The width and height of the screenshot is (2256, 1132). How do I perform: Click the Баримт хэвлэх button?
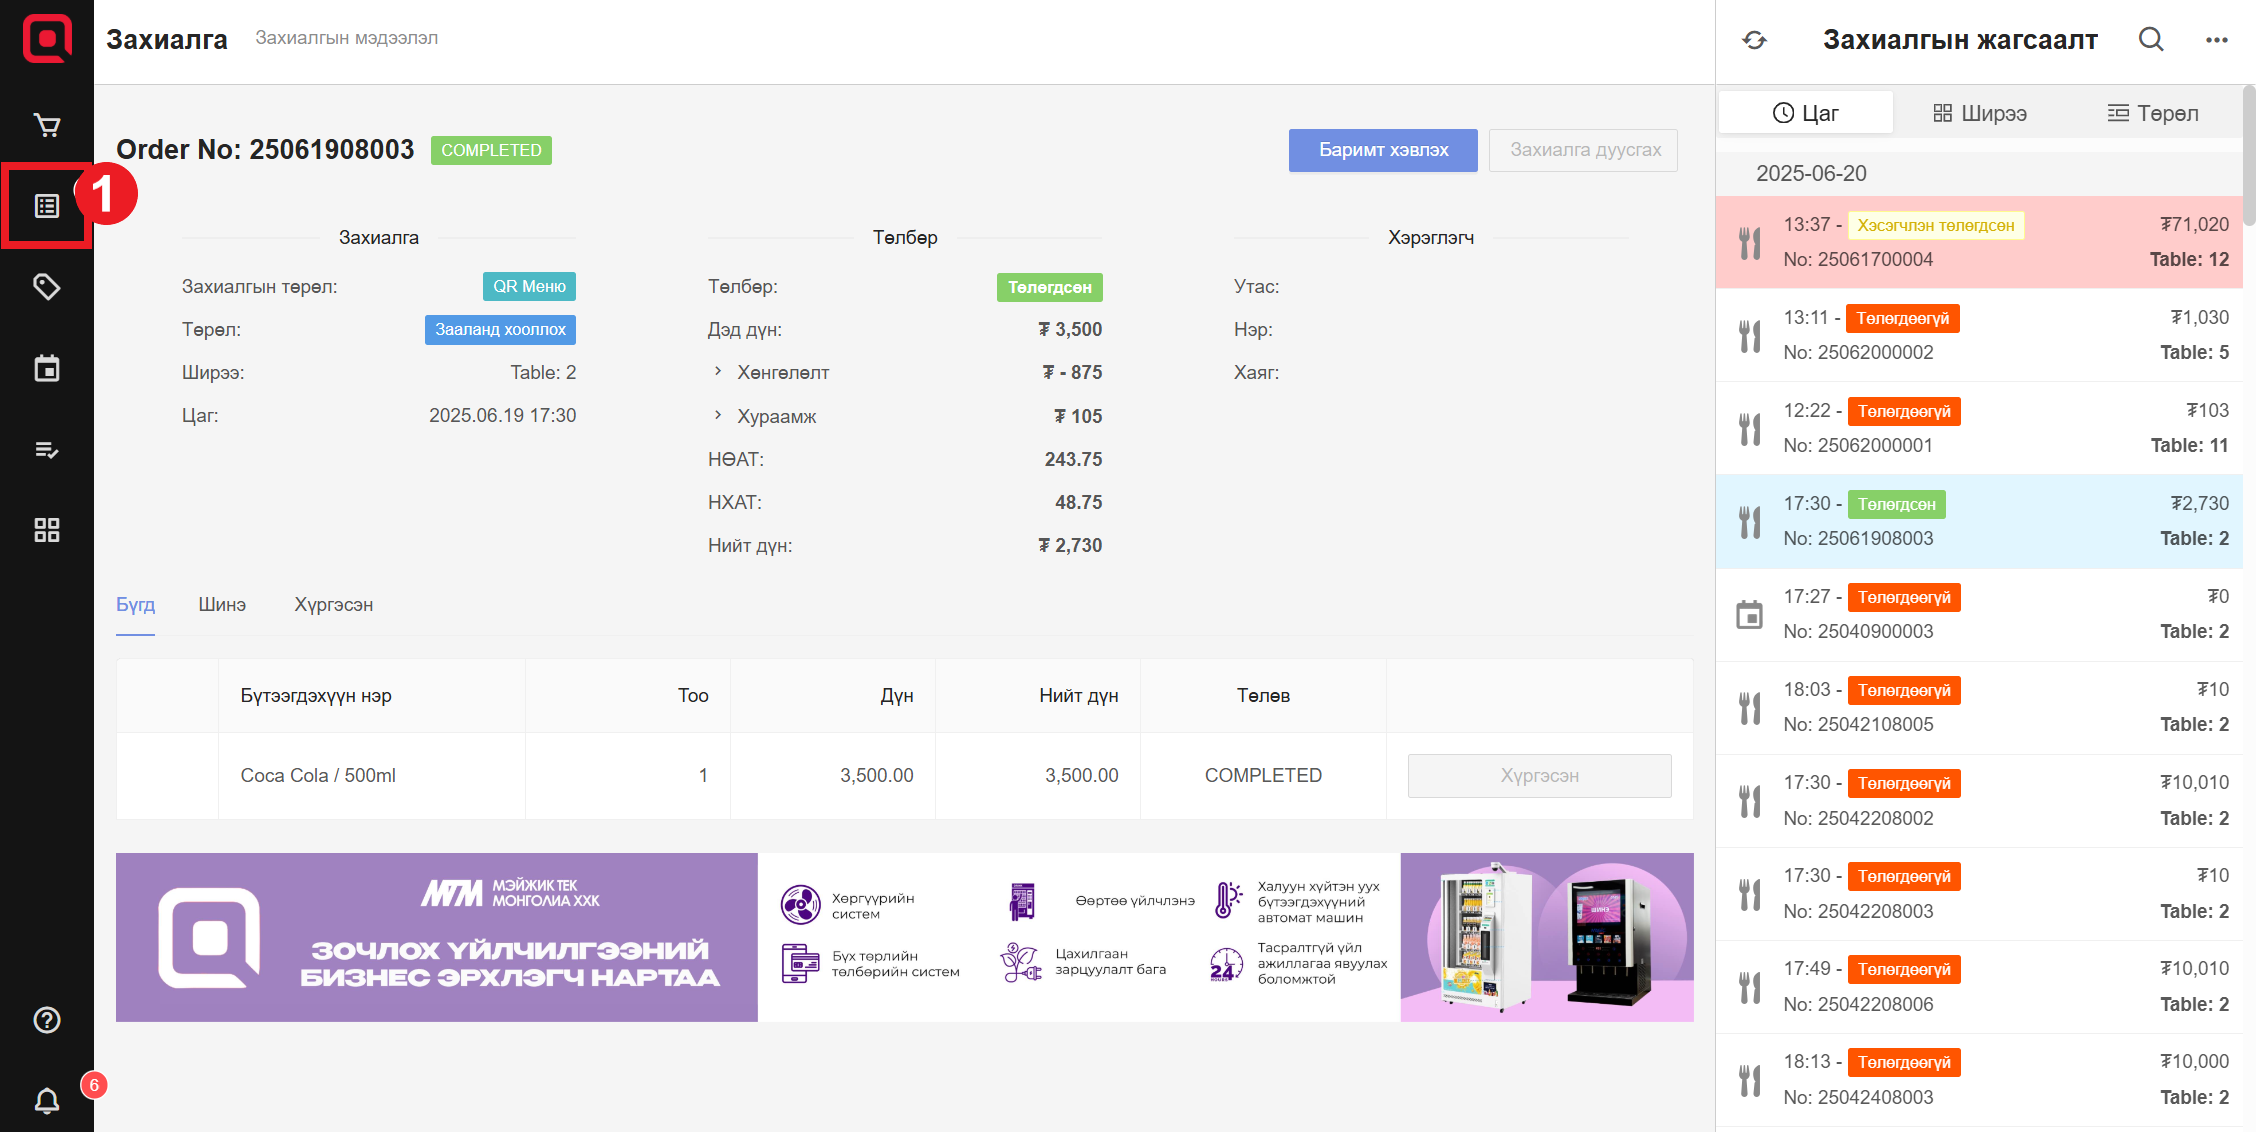[x=1382, y=150]
